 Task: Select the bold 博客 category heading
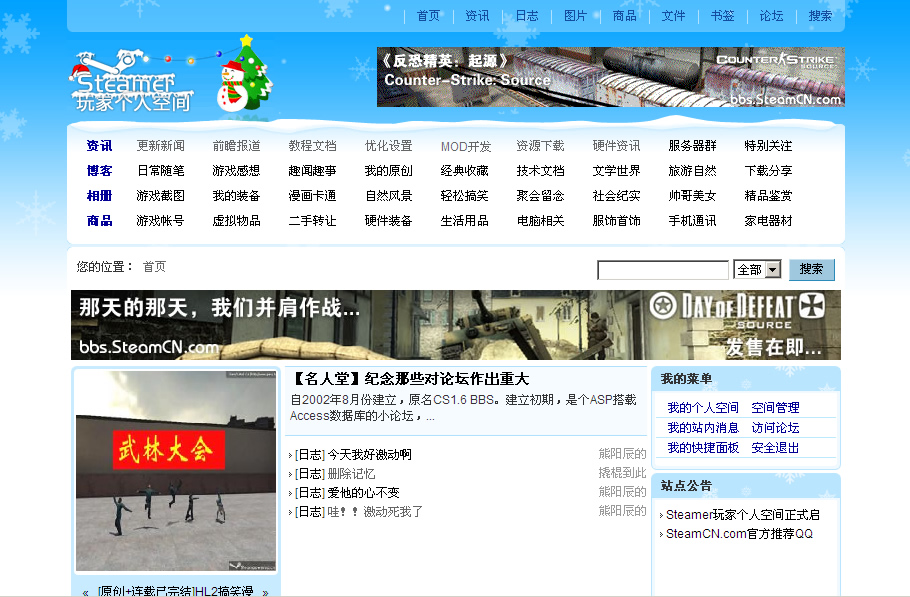(x=99, y=171)
